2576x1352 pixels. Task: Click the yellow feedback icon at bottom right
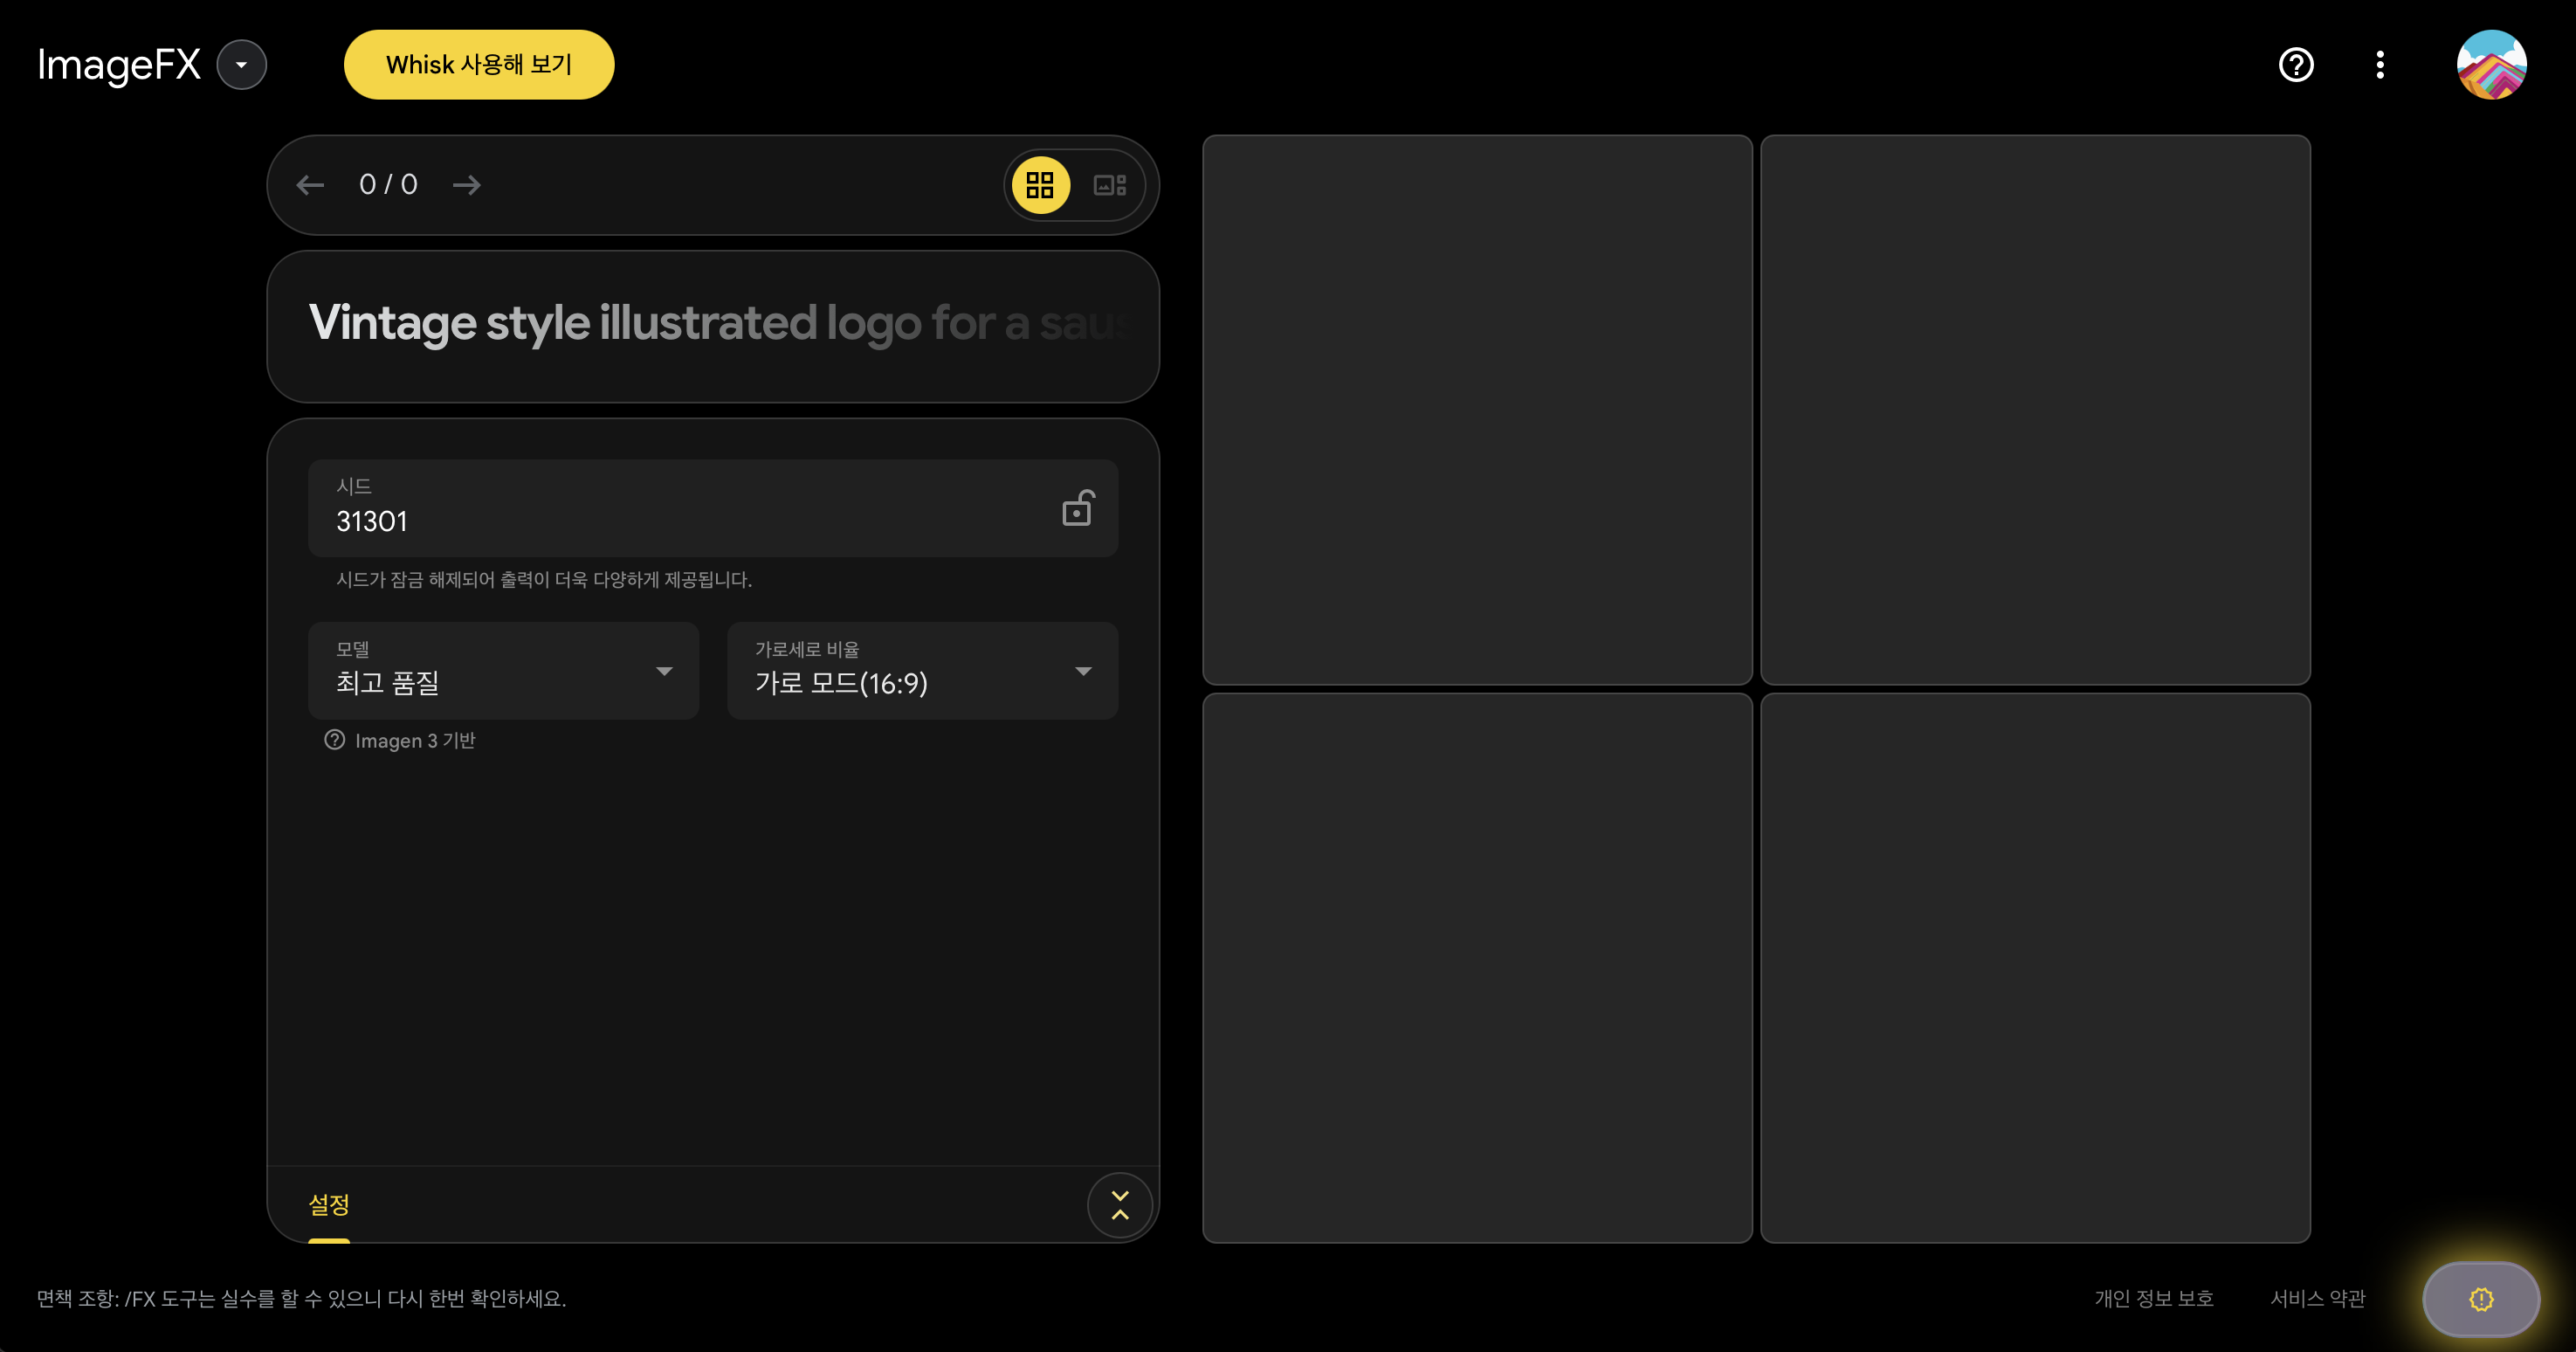point(2481,1298)
